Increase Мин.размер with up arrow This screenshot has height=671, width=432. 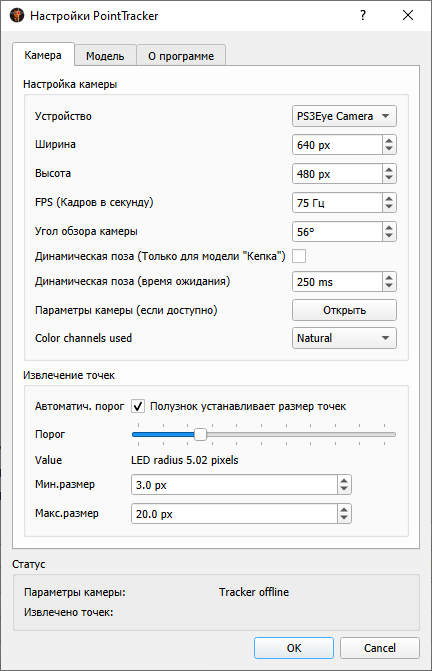click(x=344, y=481)
